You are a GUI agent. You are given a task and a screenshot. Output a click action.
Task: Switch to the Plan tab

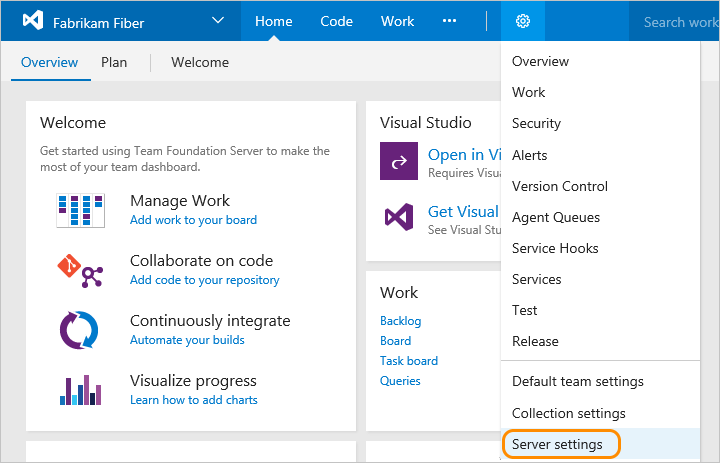[114, 62]
